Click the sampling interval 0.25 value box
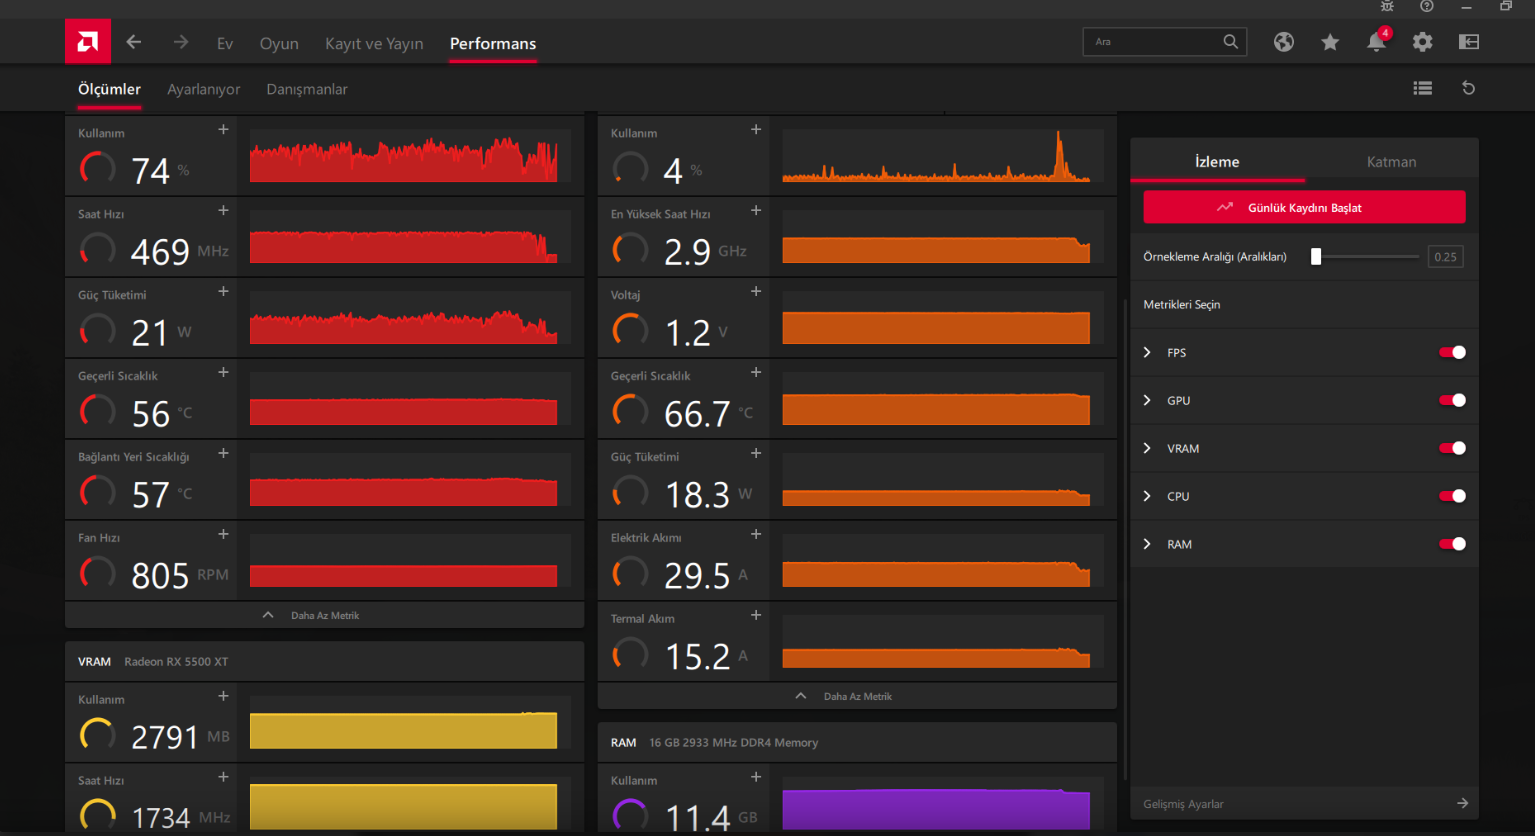The height and width of the screenshot is (836, 1535). pos(1445,257)
